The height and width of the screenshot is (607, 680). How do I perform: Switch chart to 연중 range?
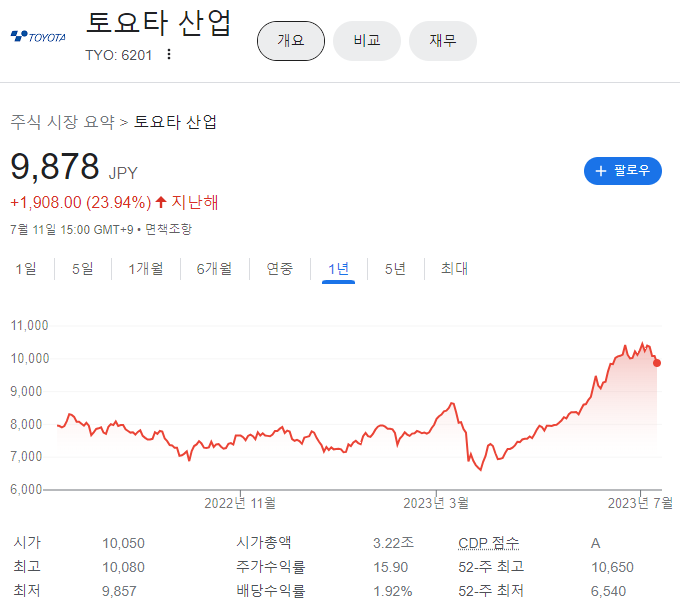pyautogui.click(x=280, y=269)
